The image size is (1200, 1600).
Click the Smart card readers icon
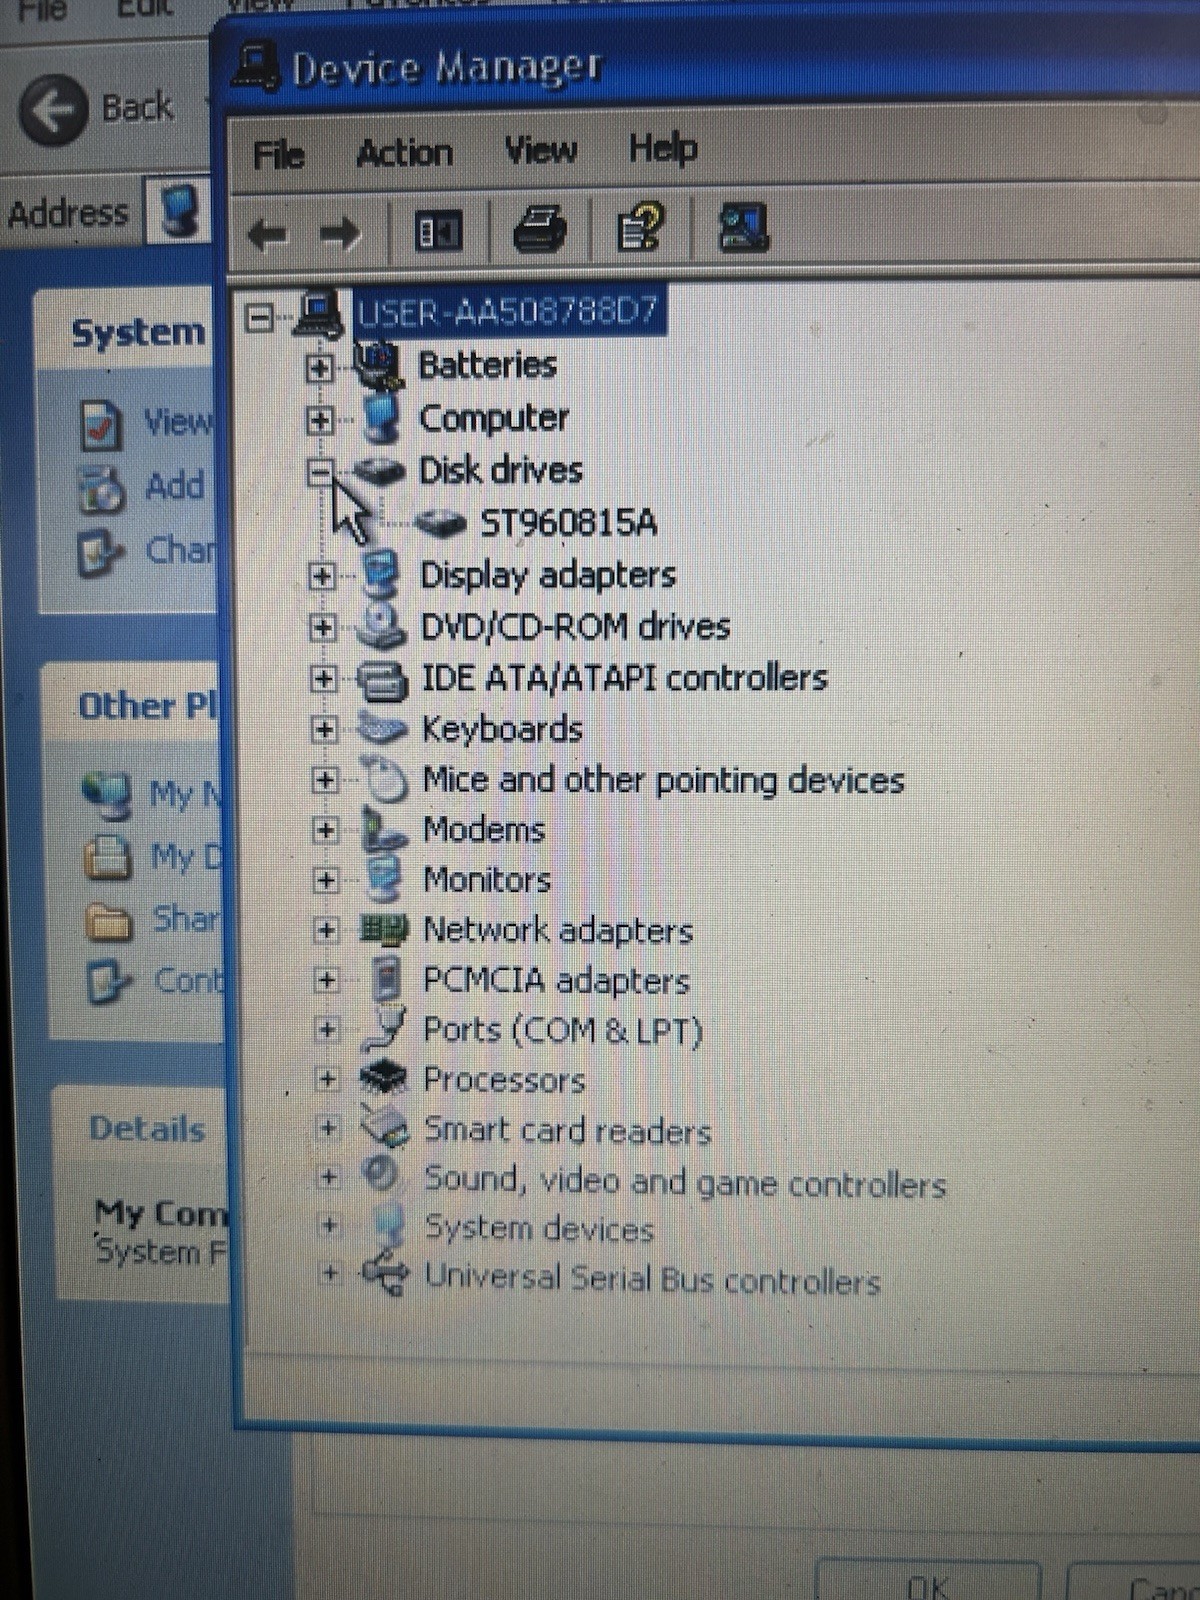(x=386, y=1128)
